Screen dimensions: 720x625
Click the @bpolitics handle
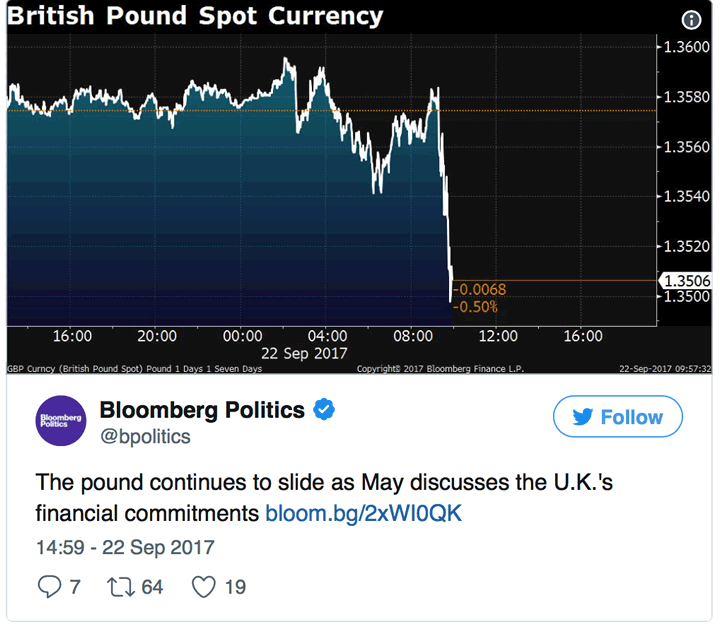[145, 437]
